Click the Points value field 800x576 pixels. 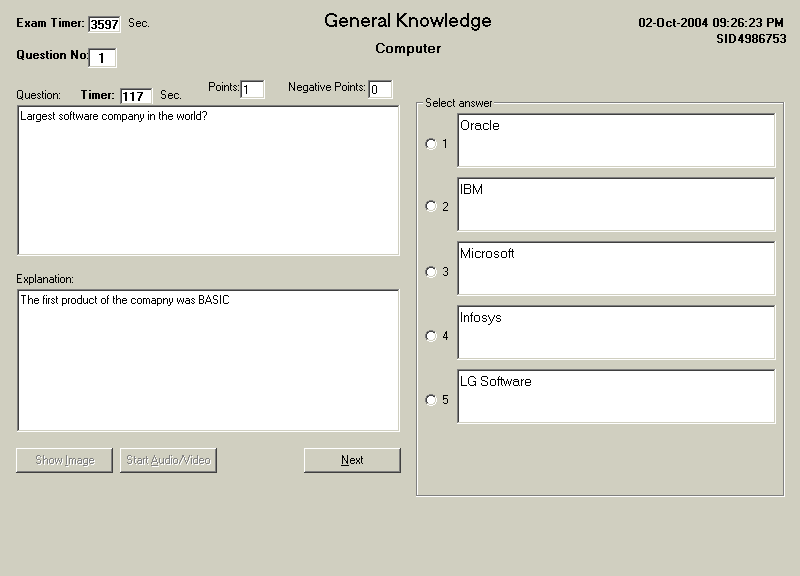(252, 90)
